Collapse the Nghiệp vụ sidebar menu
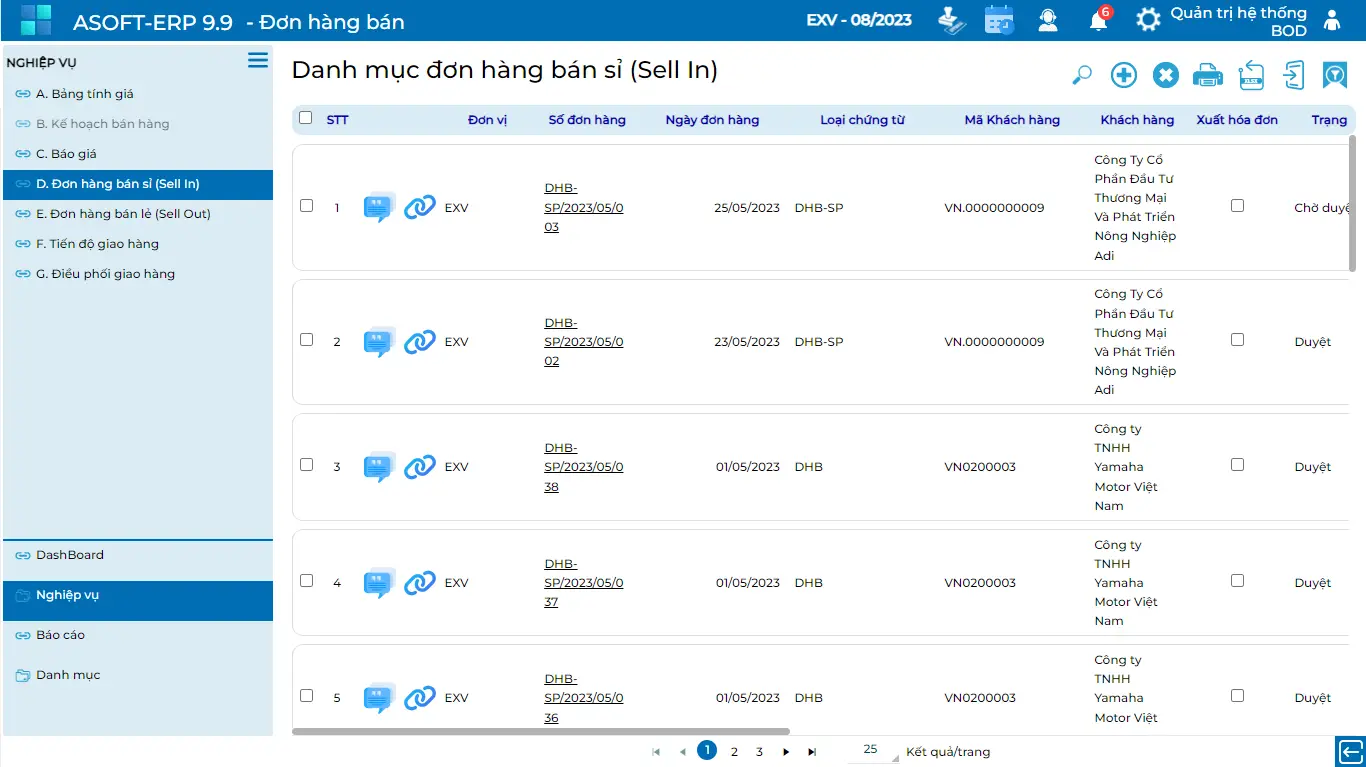Screen dimensions: 1366x767 click(x=258, y=61)
